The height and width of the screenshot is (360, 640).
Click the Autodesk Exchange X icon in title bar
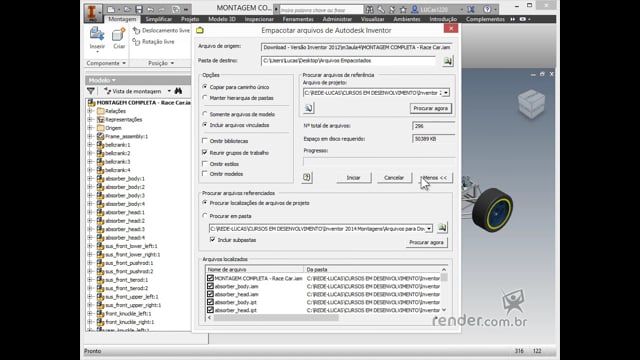(x=471, y=9)
